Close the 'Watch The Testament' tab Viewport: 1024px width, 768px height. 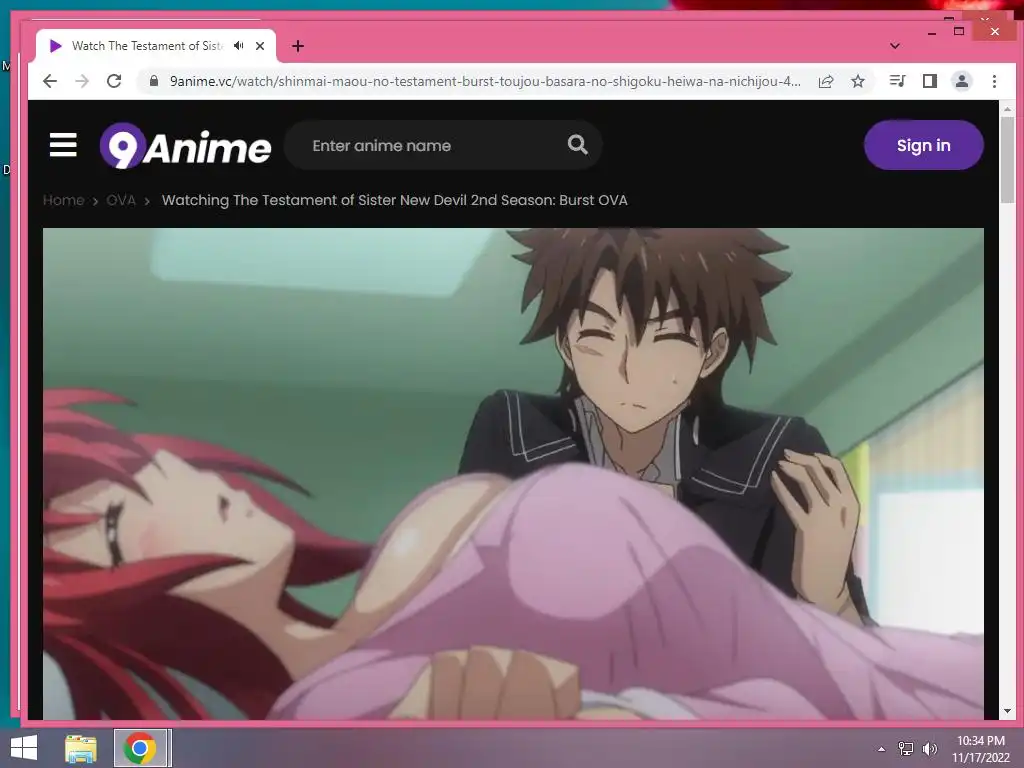(260, 46)
